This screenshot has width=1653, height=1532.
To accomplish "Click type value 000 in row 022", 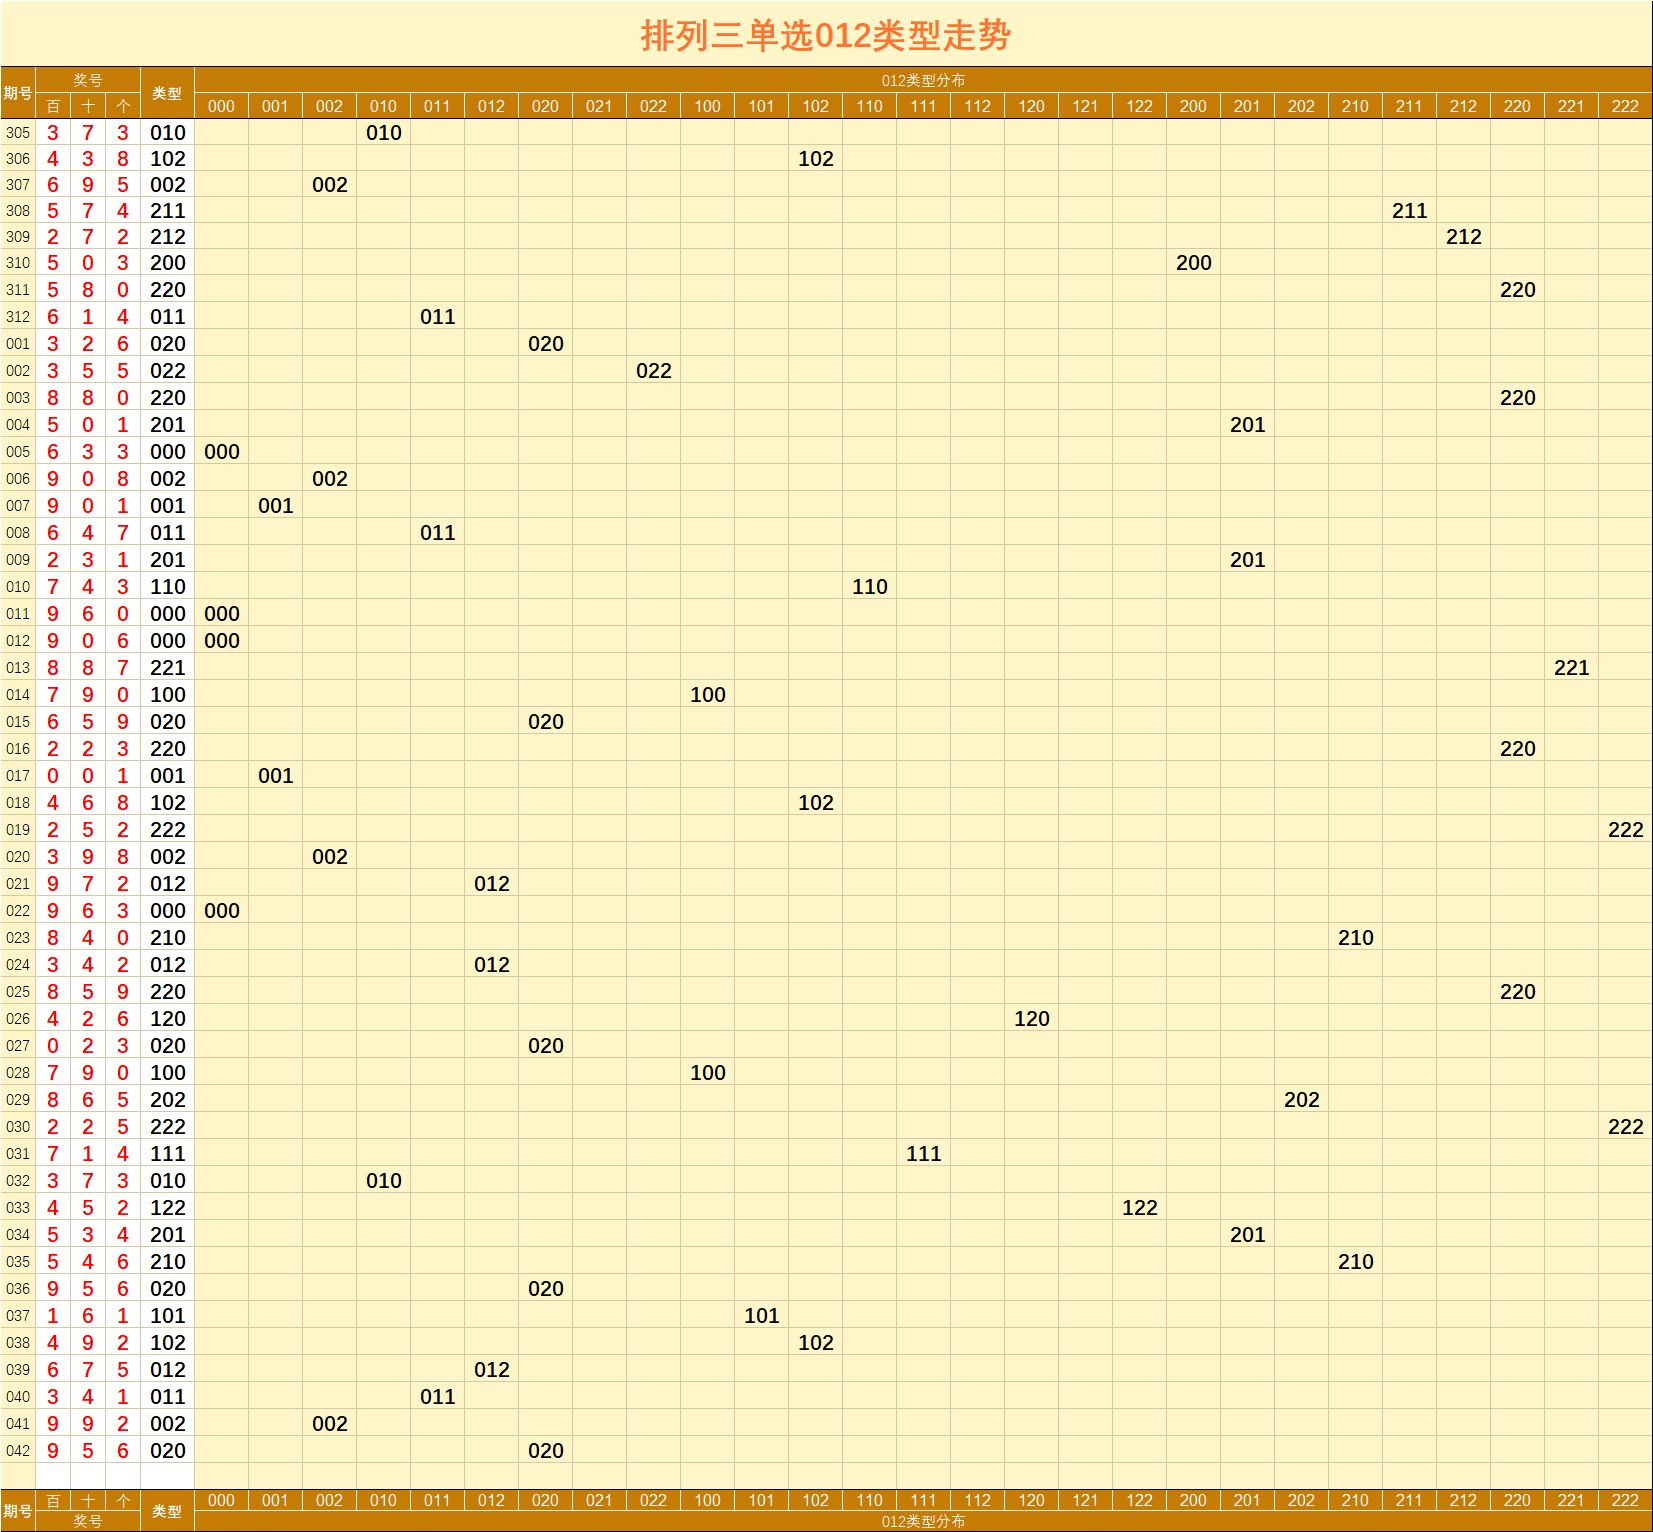I will tap(168, 910).
